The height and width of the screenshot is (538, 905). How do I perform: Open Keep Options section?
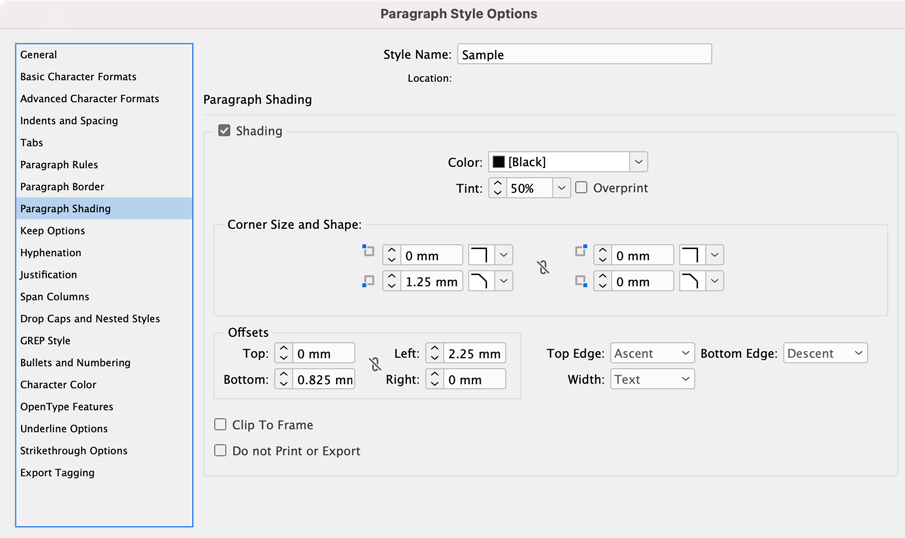pos(104,230)
